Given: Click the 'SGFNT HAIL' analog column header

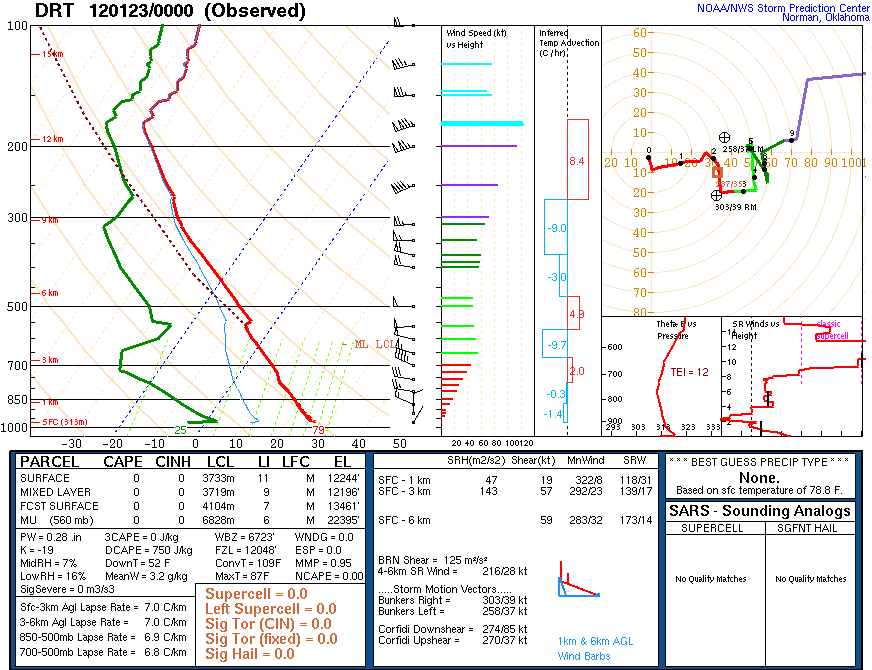Looking at the screenshot, I should click(807, 528).
